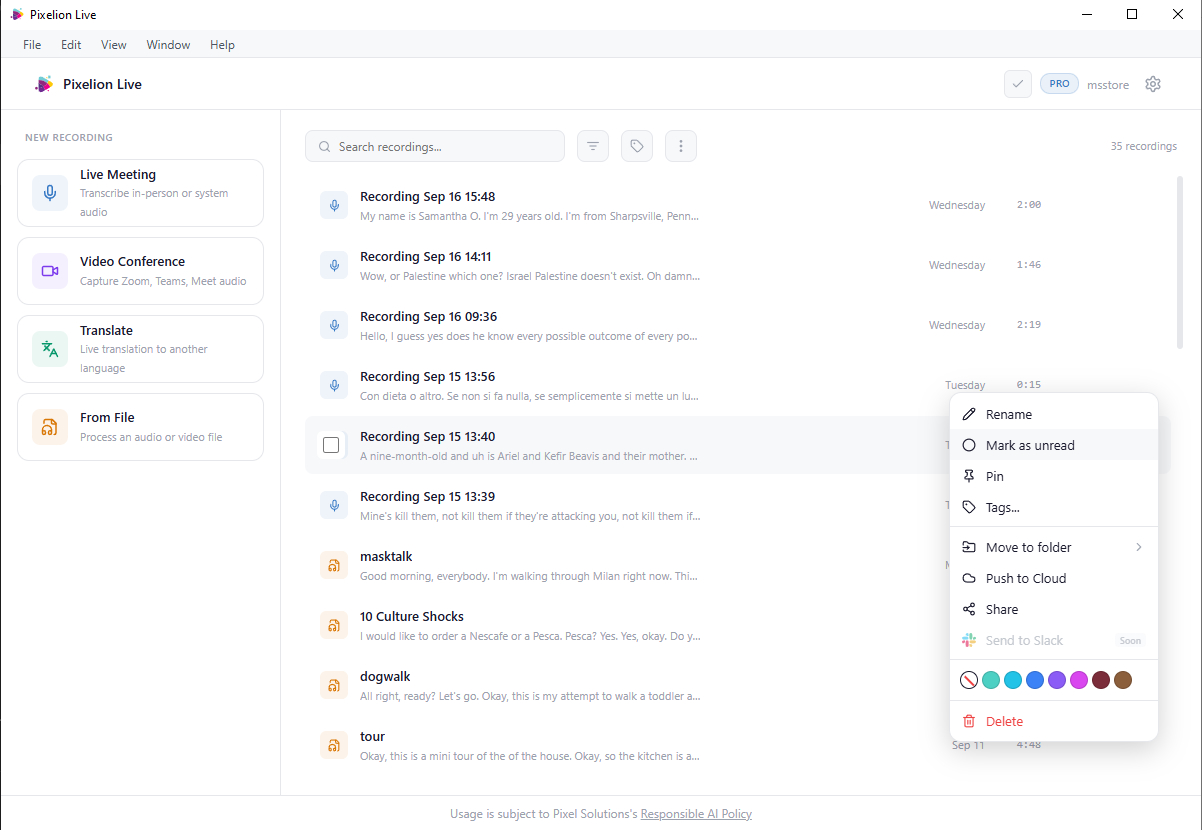
Task: Click the Pixelion Live logo in header
Action: (x=43, y=84)
